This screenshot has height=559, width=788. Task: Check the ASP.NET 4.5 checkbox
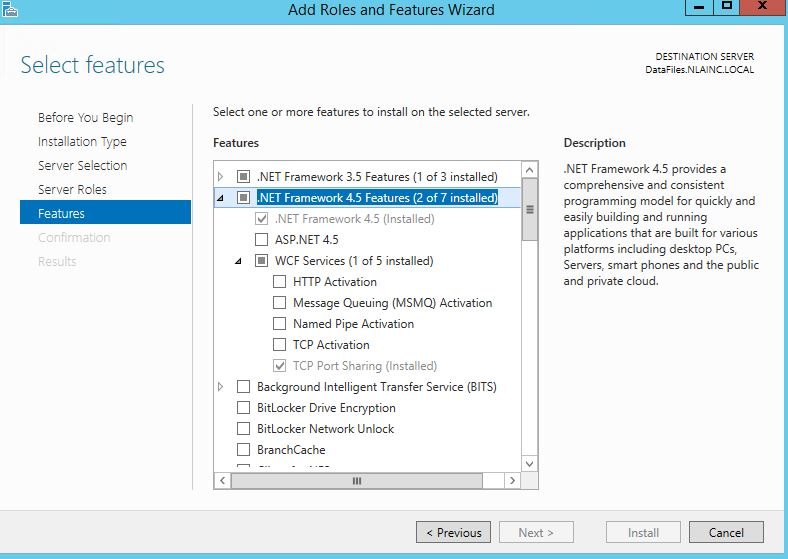point(261,239)
